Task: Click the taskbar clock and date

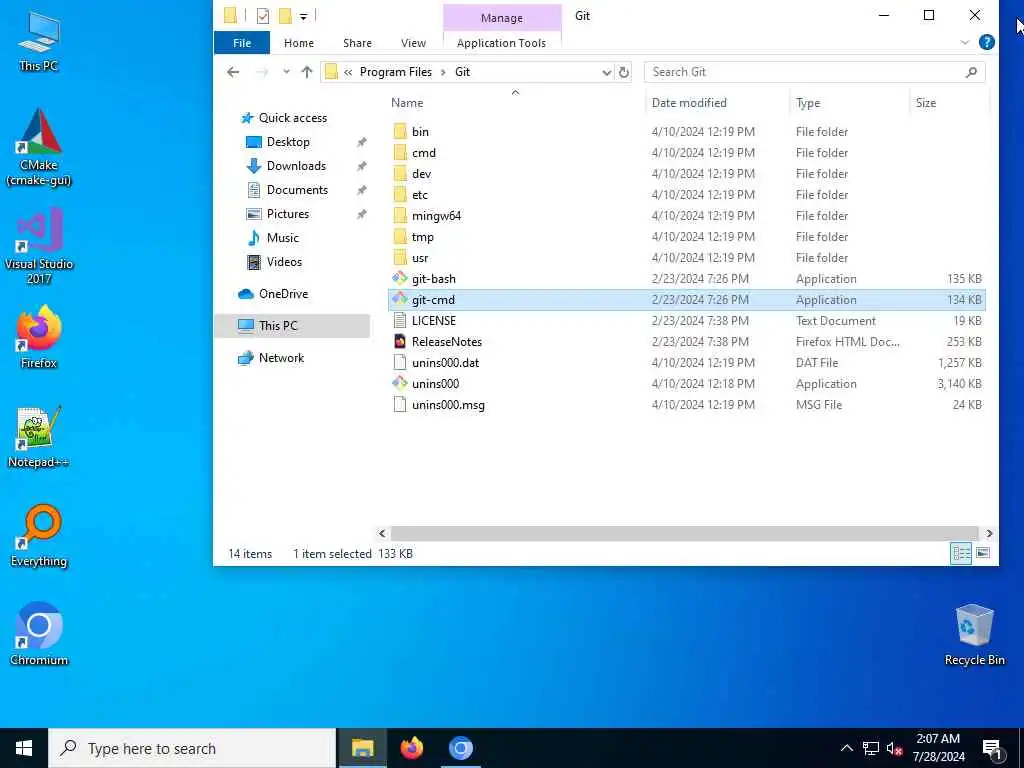Action: pyautogui.click(x=938, y=748)
